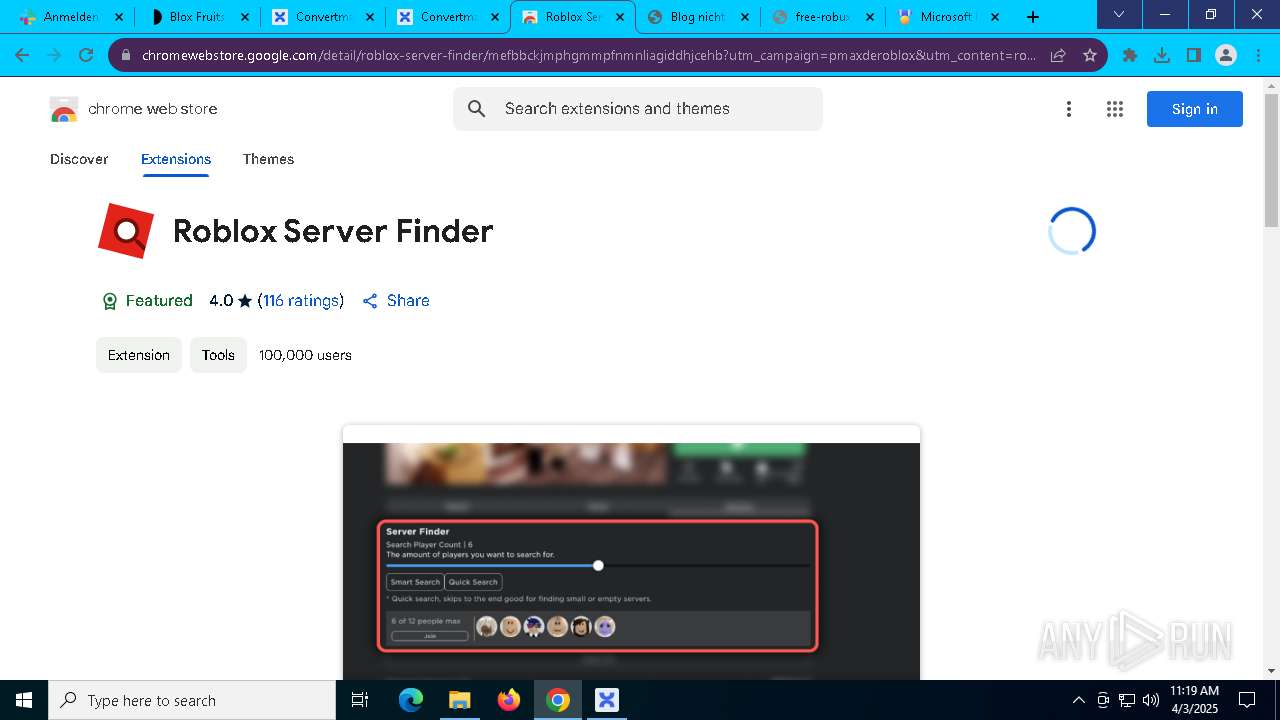Image resolution: width=1280 pixels, height=720 pixels.
Task: Share this page from address bar
Action: click(x=1058, y=55)
